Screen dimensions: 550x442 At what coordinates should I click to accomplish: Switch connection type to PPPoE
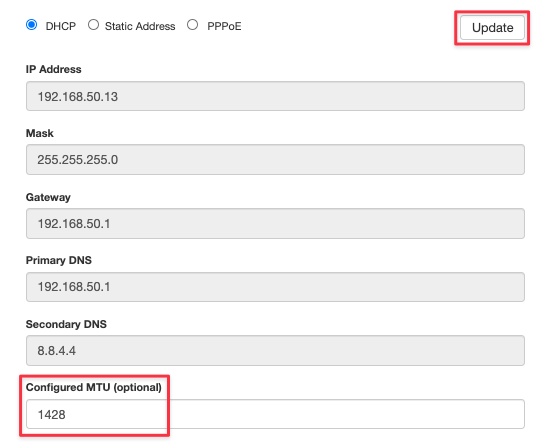click(192, 25)
